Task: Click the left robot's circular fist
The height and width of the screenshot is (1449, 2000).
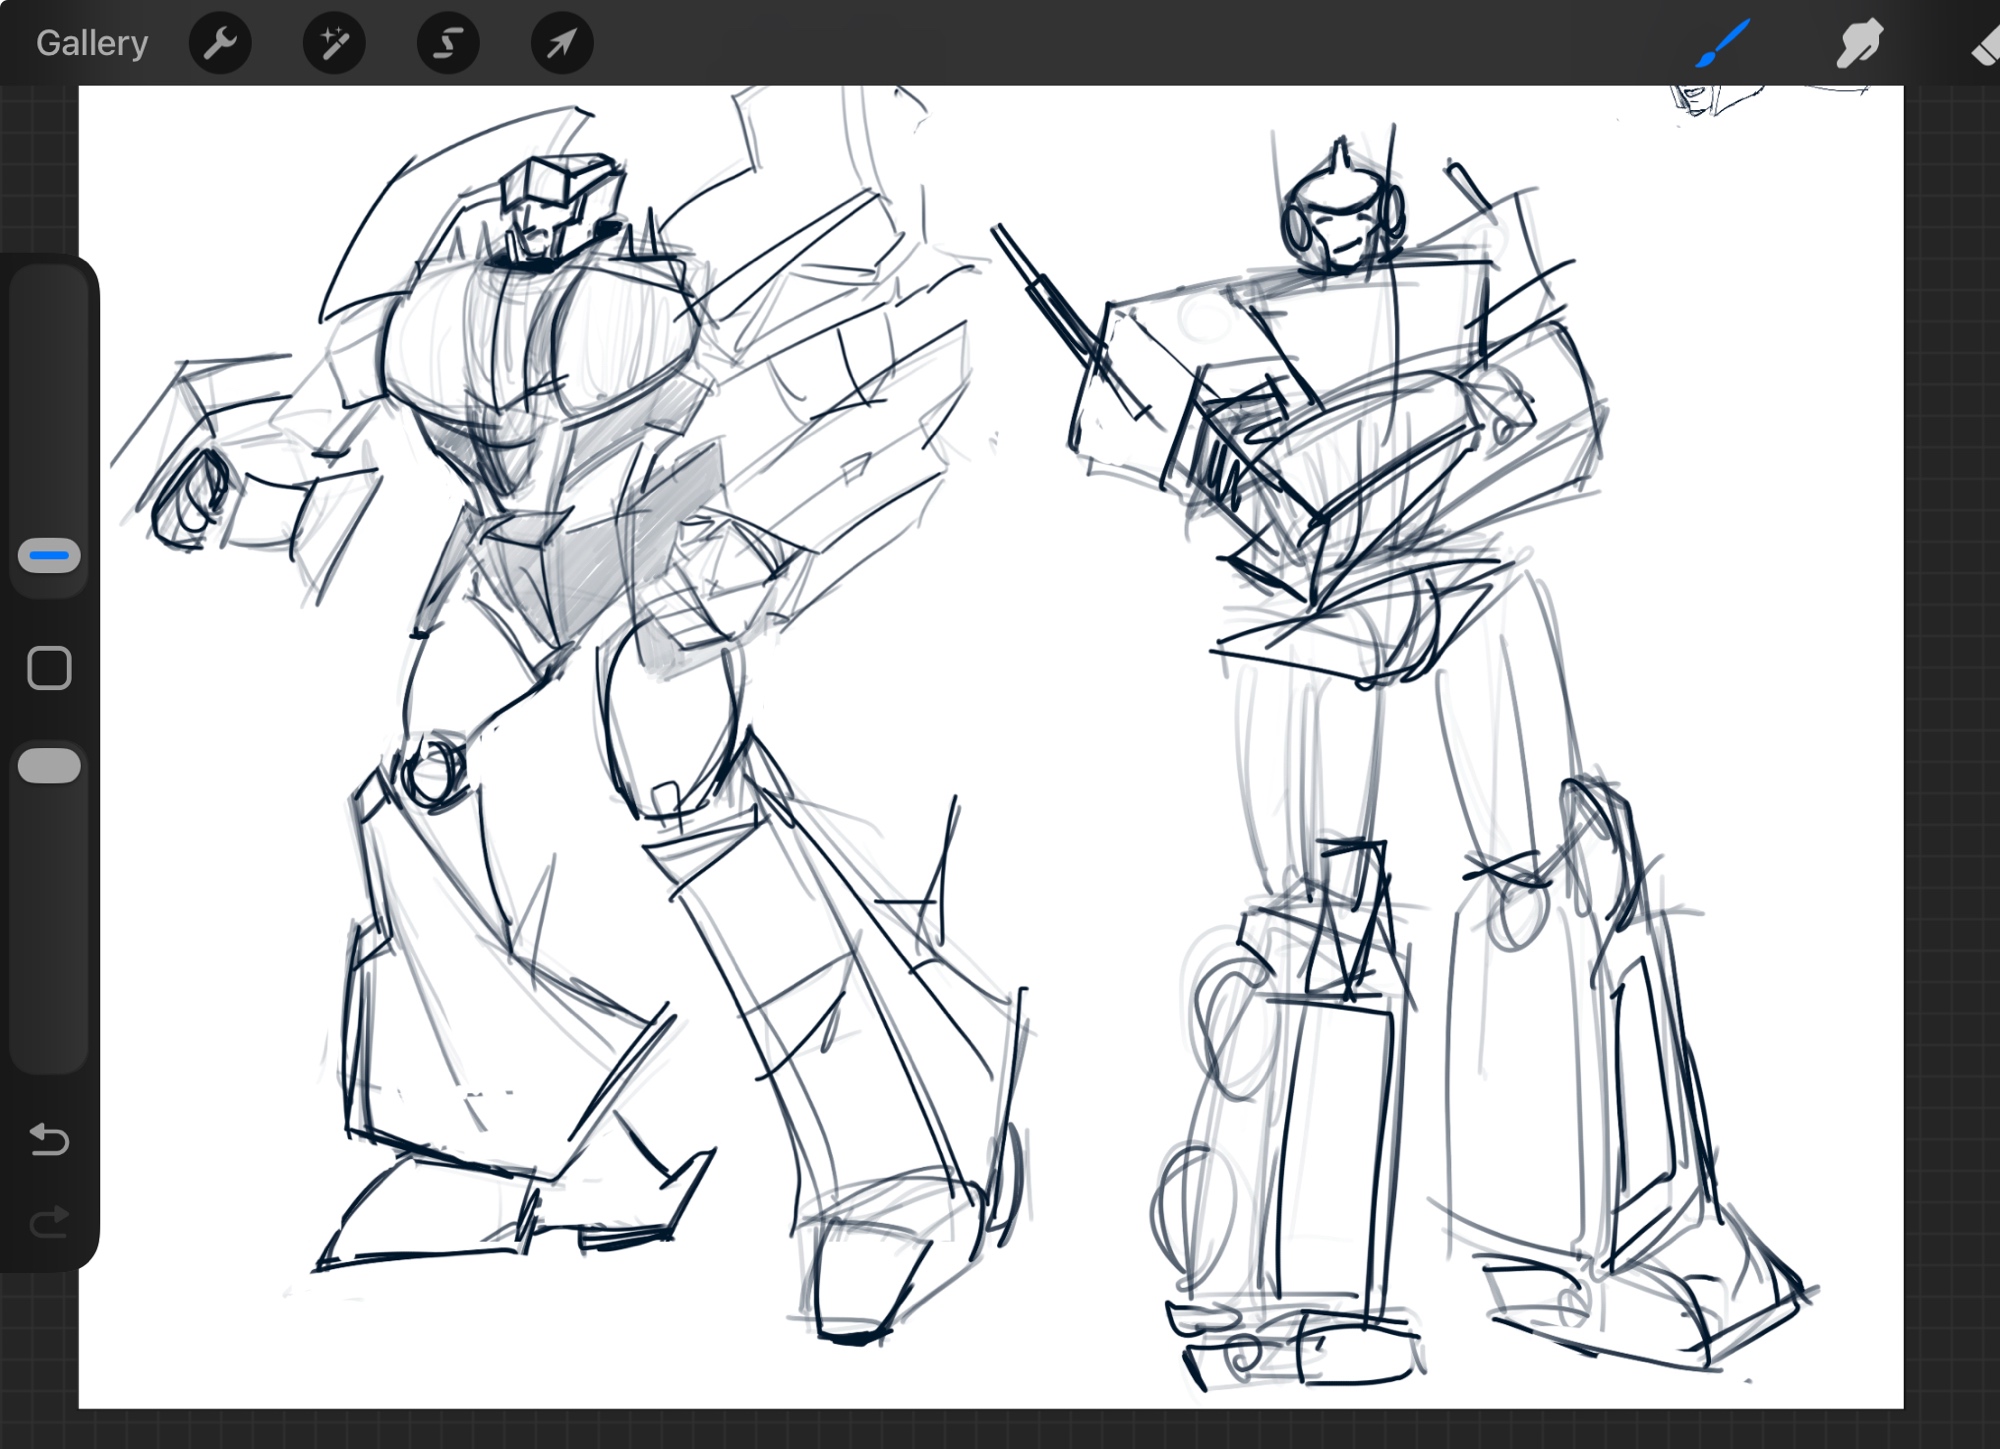Action: (x=192, y=497)
